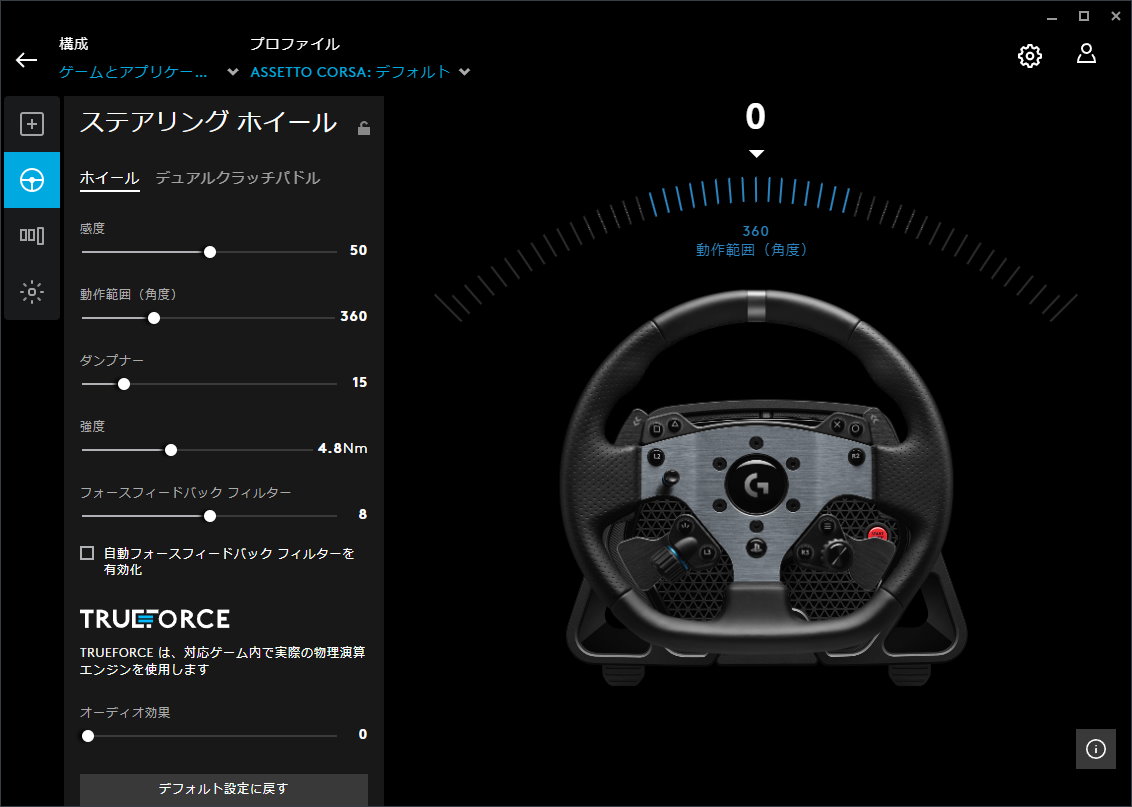The height and width of the screenshot is (807, 1132).
Task: Switch to the デュアルクラッチパドル tab
Action: 238,178
